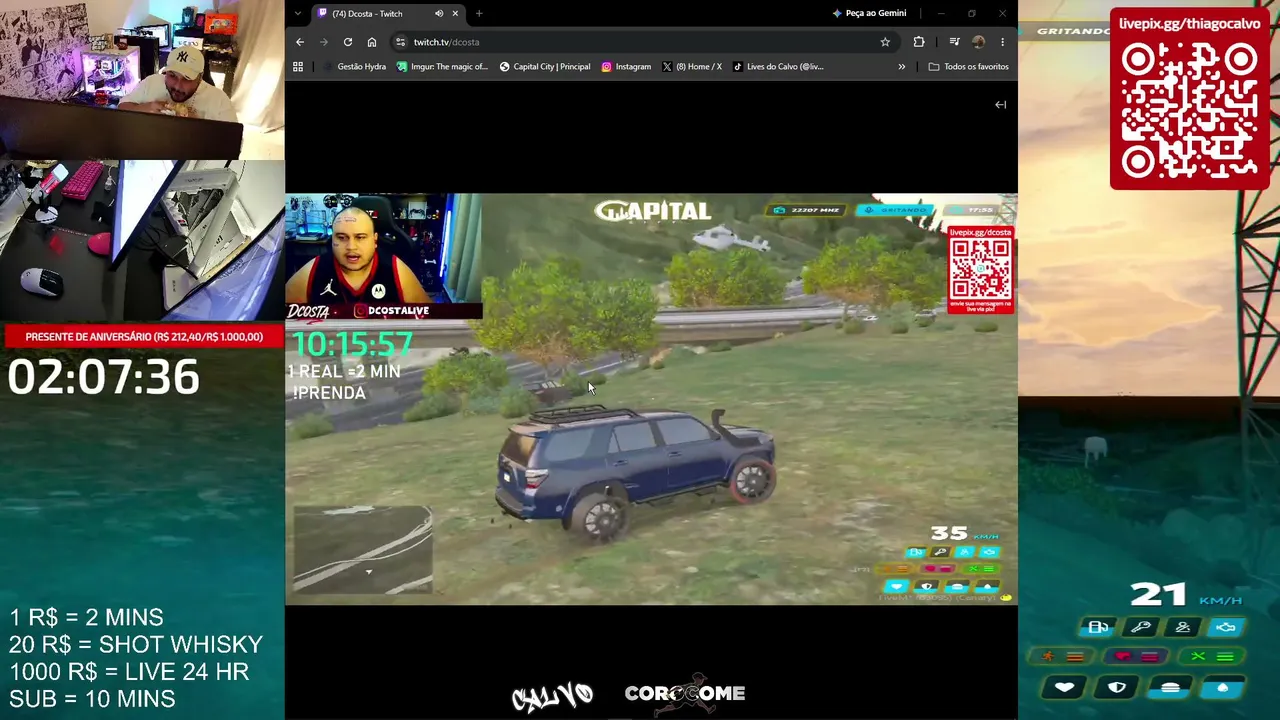Image resolution: width=1280 pixels, height=720 pixels.
Task: Click the overhead desk camera feed
Action: (142, 241)
